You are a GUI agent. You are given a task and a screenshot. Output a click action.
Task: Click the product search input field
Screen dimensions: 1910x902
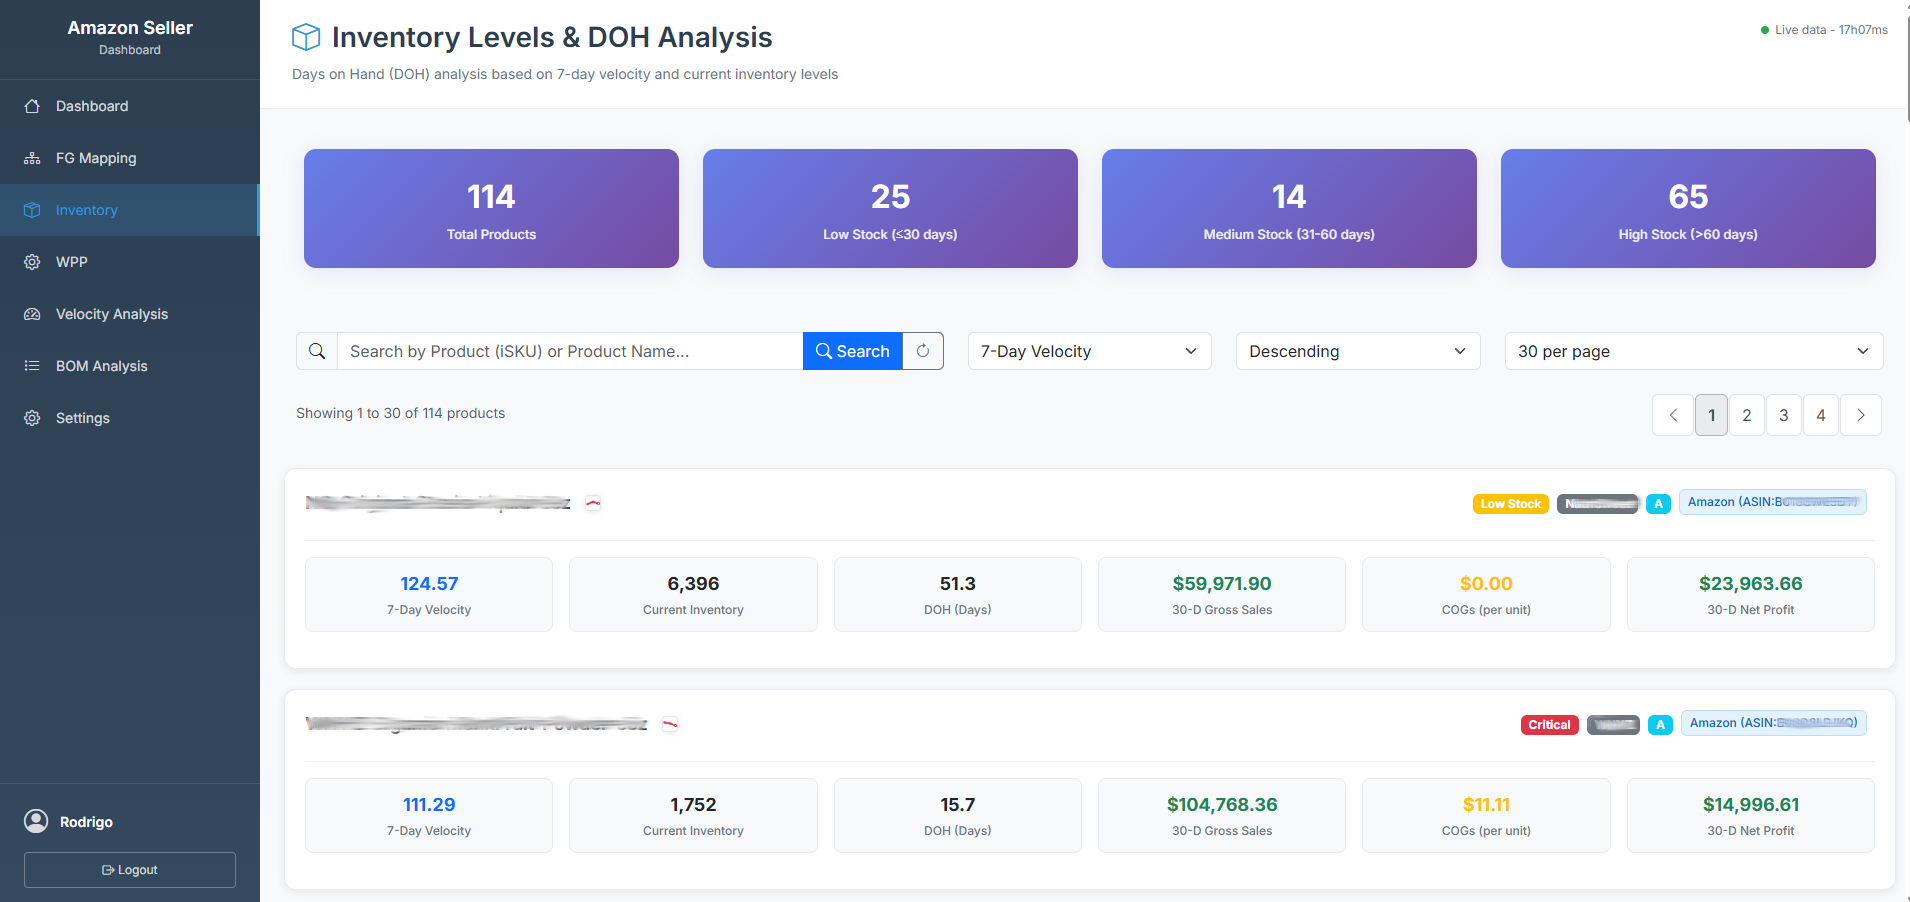coord(570,351)
